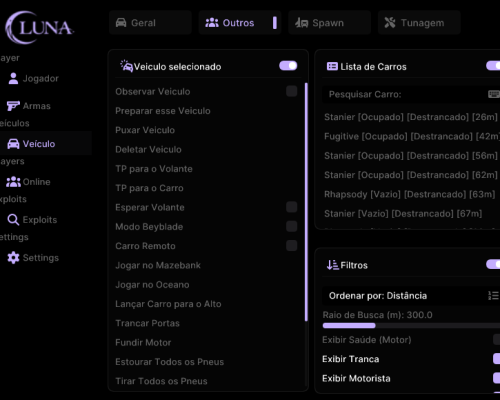Click Puxar Veiculo

pos(145,130)
